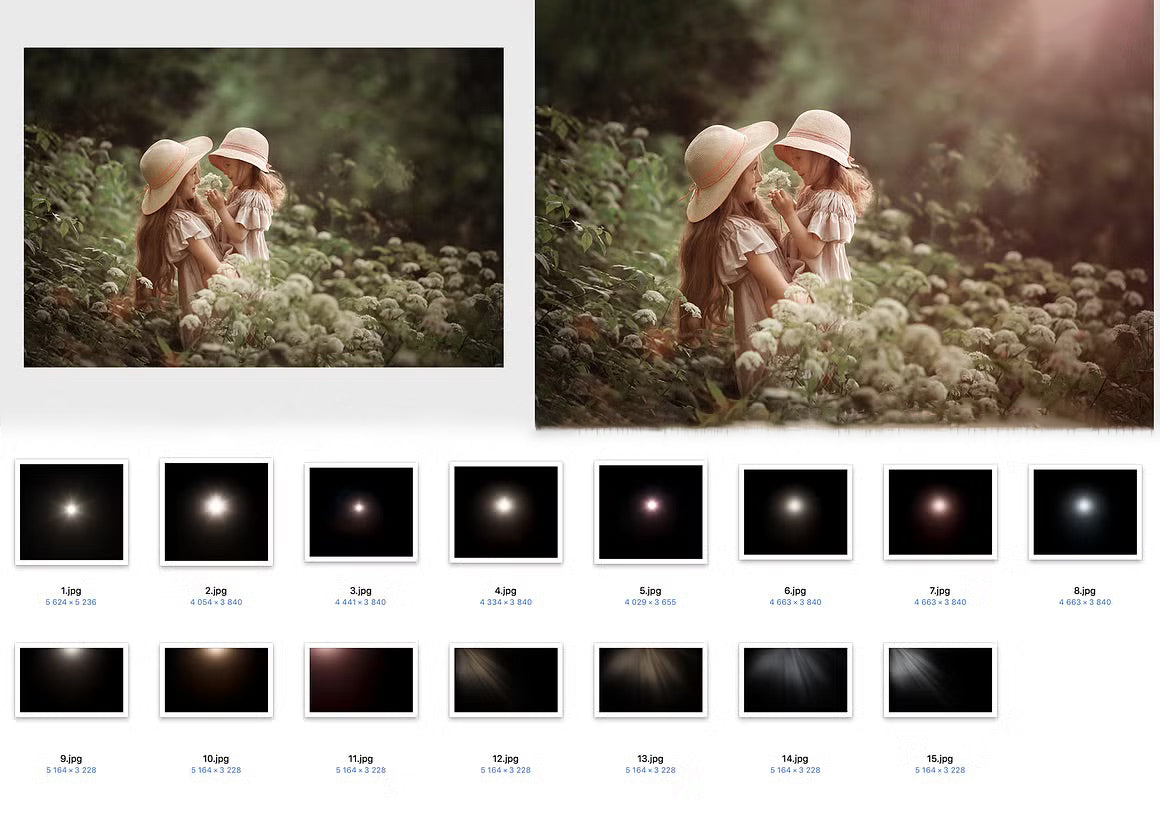
Task: View the 3.jpg dim light overlay
Action: tap(361, 512)
